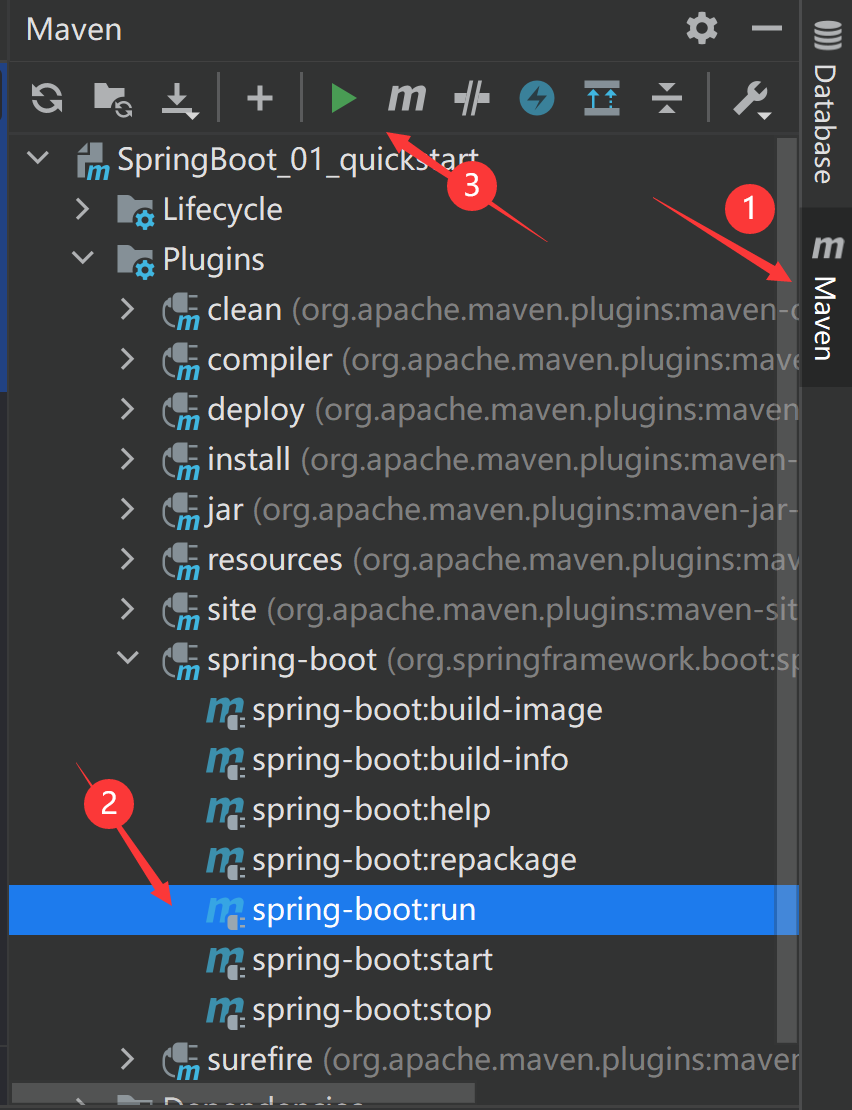Viewport: 852px width, 1110px height.
Task: Click the clean plugin icon
Action: click(181, 311)
